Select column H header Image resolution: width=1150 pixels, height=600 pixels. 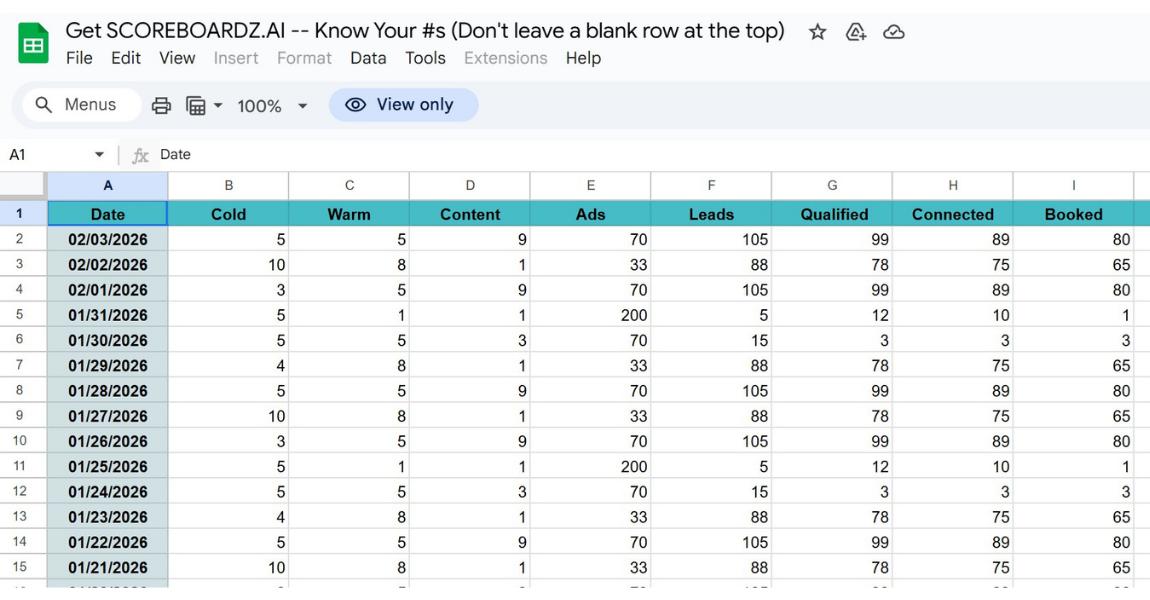pos(953,186)
